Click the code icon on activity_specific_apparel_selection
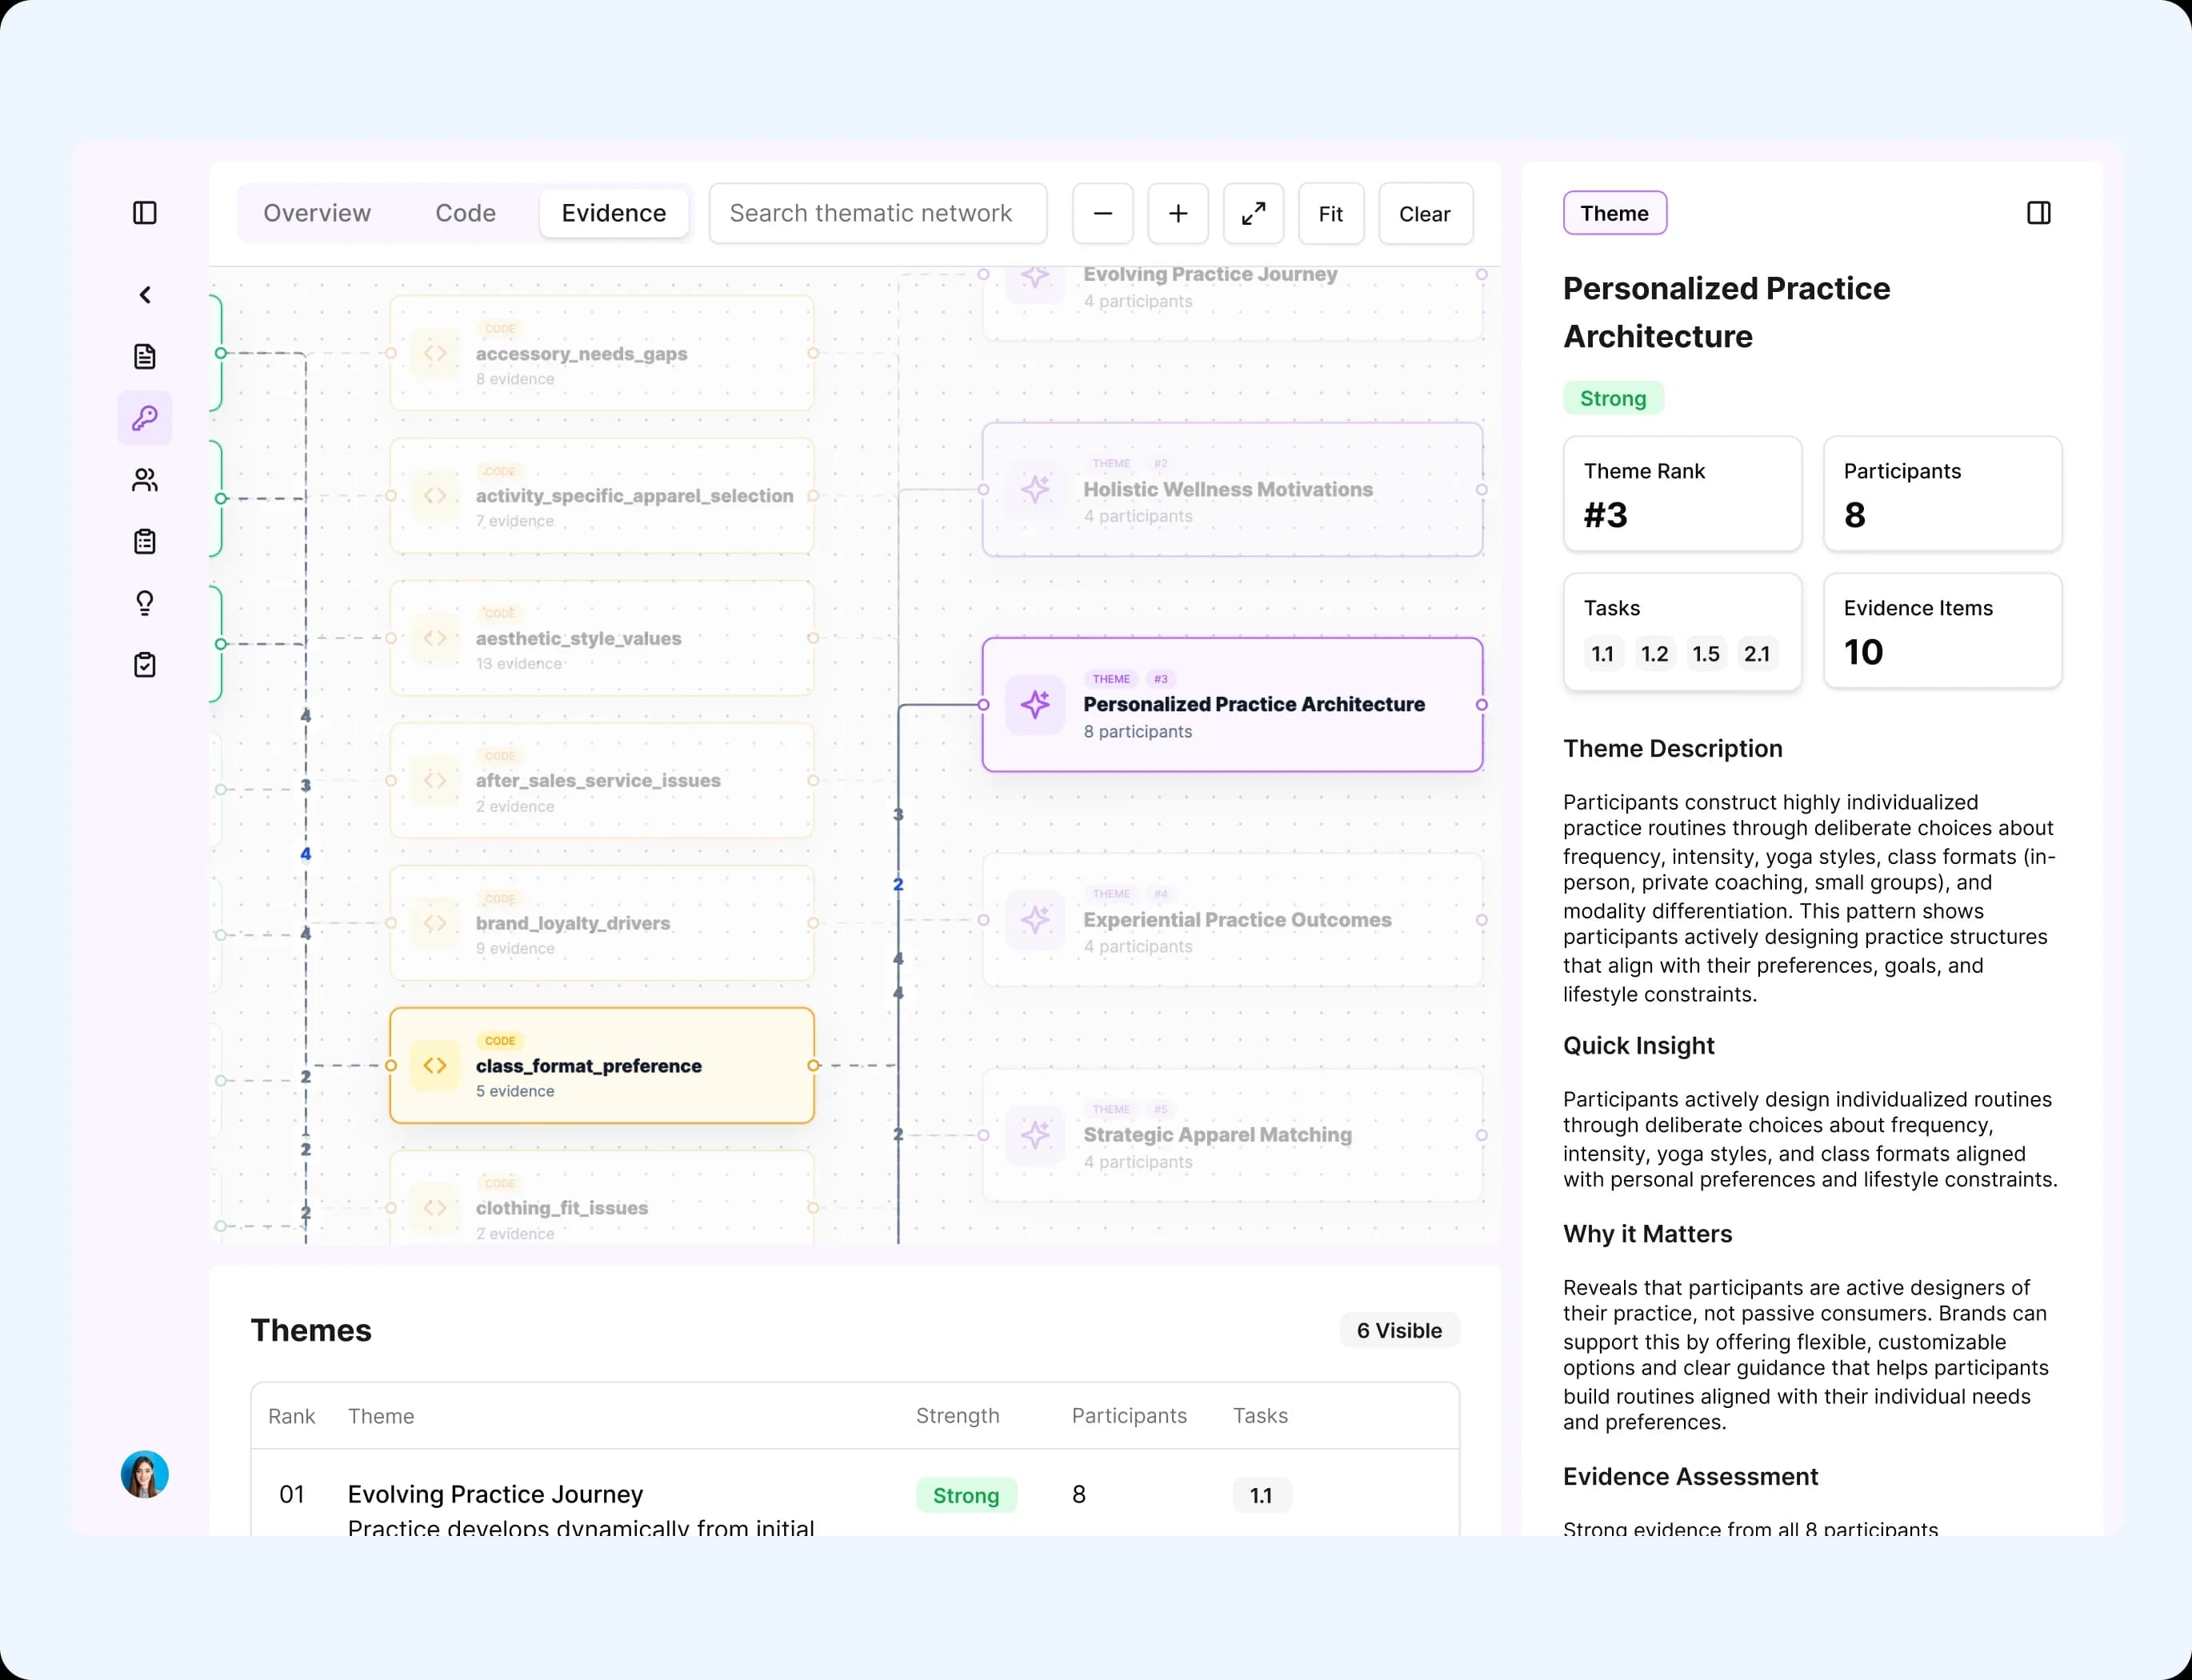This screenshot has height=1680, width=2192. pyautogui.click(x=435, y=496)
